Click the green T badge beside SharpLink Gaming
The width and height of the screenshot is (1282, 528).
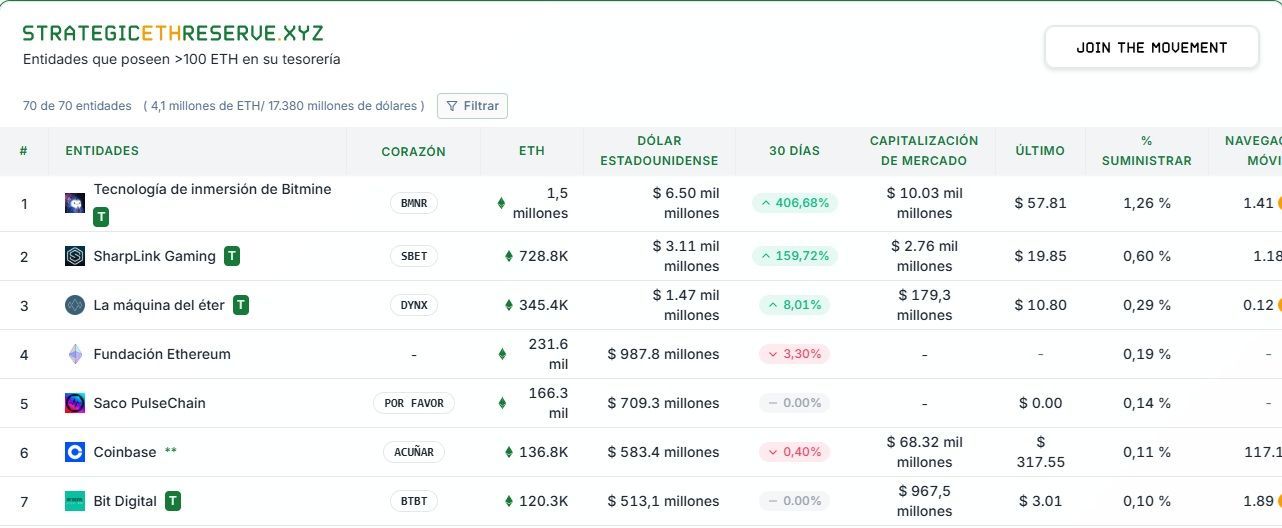(x=232, y=256)
